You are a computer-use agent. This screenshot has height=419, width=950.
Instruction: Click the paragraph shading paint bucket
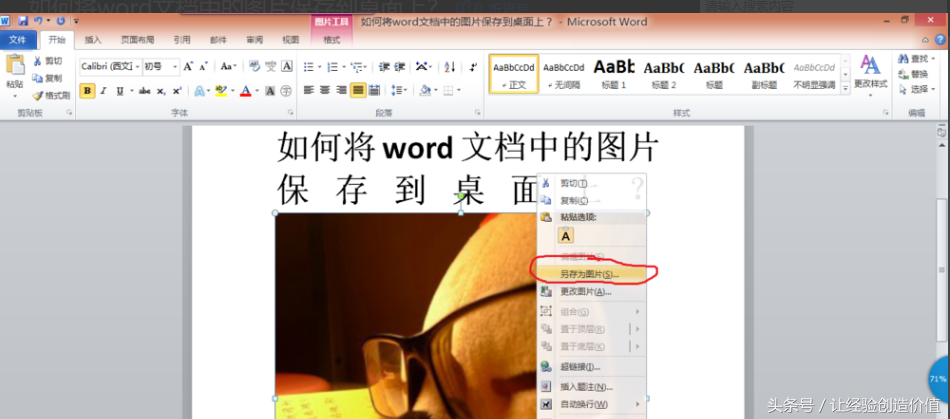coord(425,91)
